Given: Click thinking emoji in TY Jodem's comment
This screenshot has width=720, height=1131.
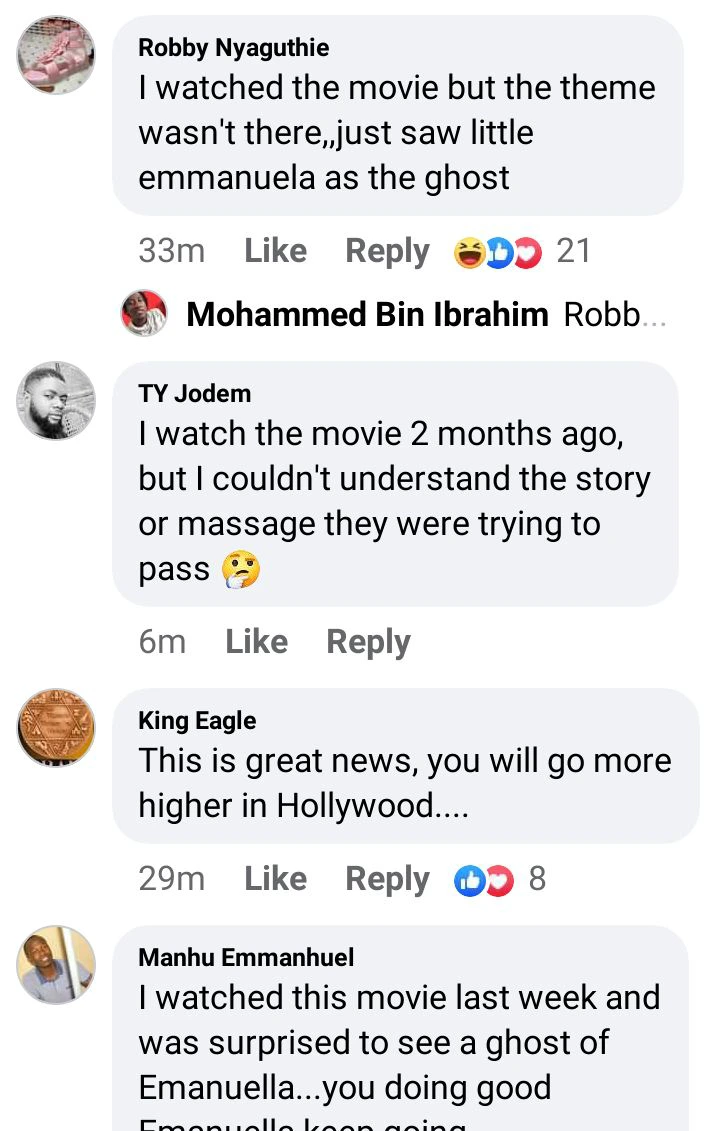Looking at the screenshot, I should (x=241, y=570).
